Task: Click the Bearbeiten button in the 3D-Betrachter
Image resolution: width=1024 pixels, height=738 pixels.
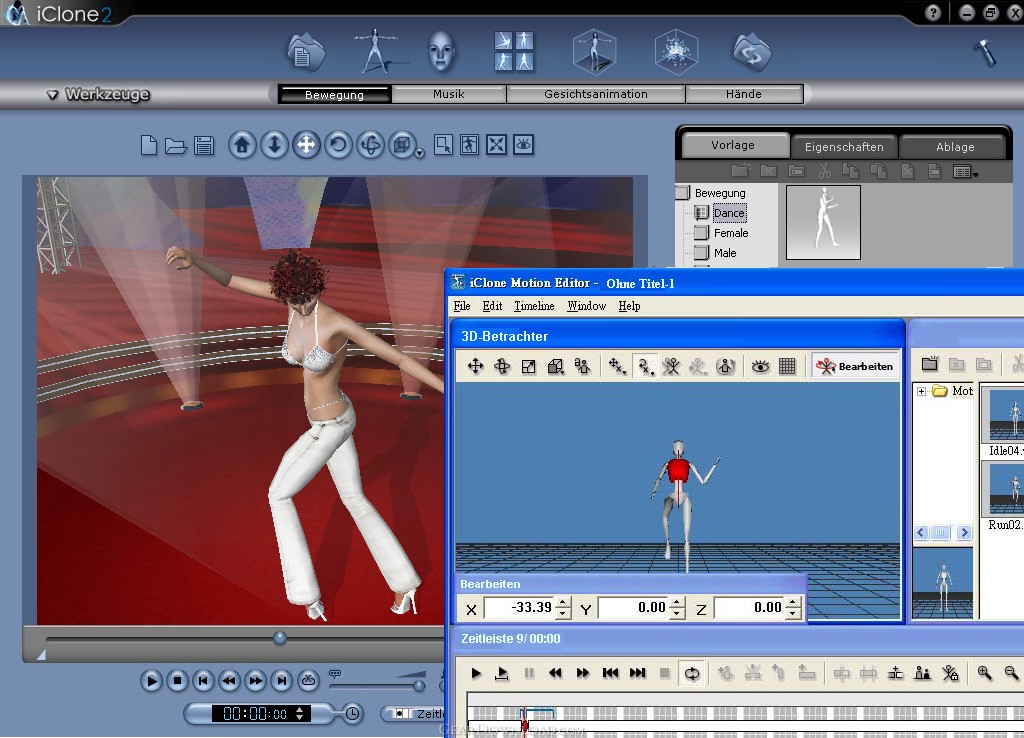Action: coord(857,366)
